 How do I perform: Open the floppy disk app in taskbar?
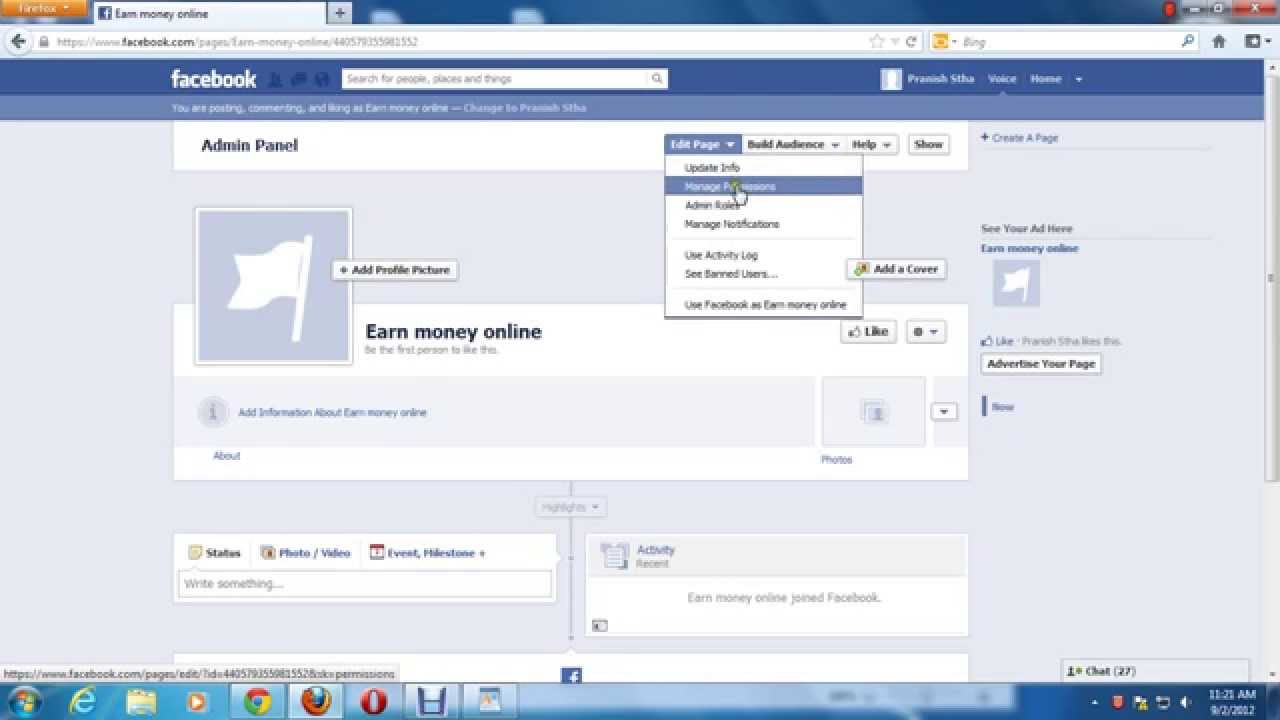coord(431,702)
